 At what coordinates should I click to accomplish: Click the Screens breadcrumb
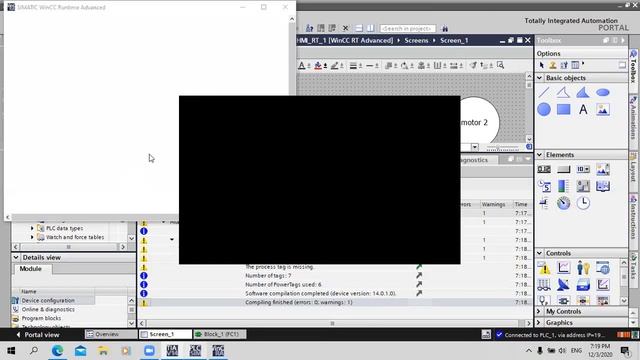[x=416, y=40]
